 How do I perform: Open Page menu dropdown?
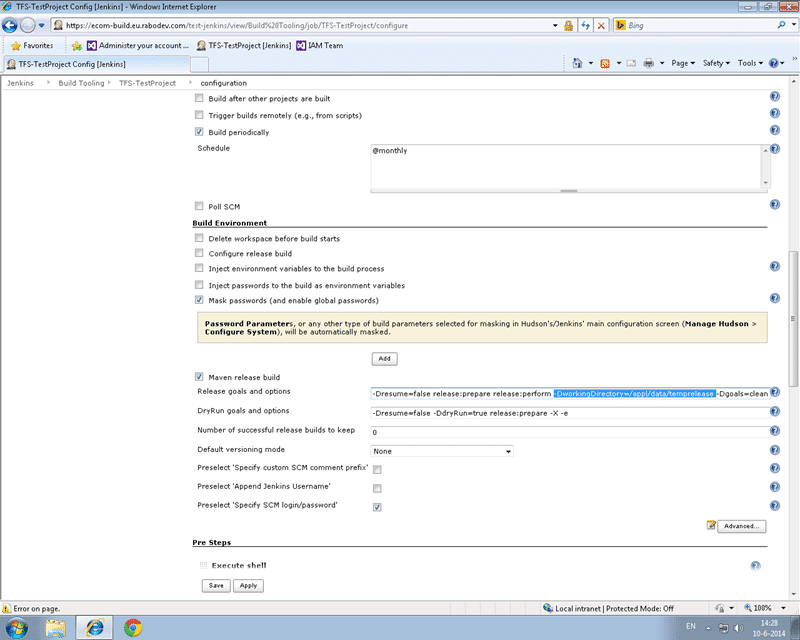(683, 63)
